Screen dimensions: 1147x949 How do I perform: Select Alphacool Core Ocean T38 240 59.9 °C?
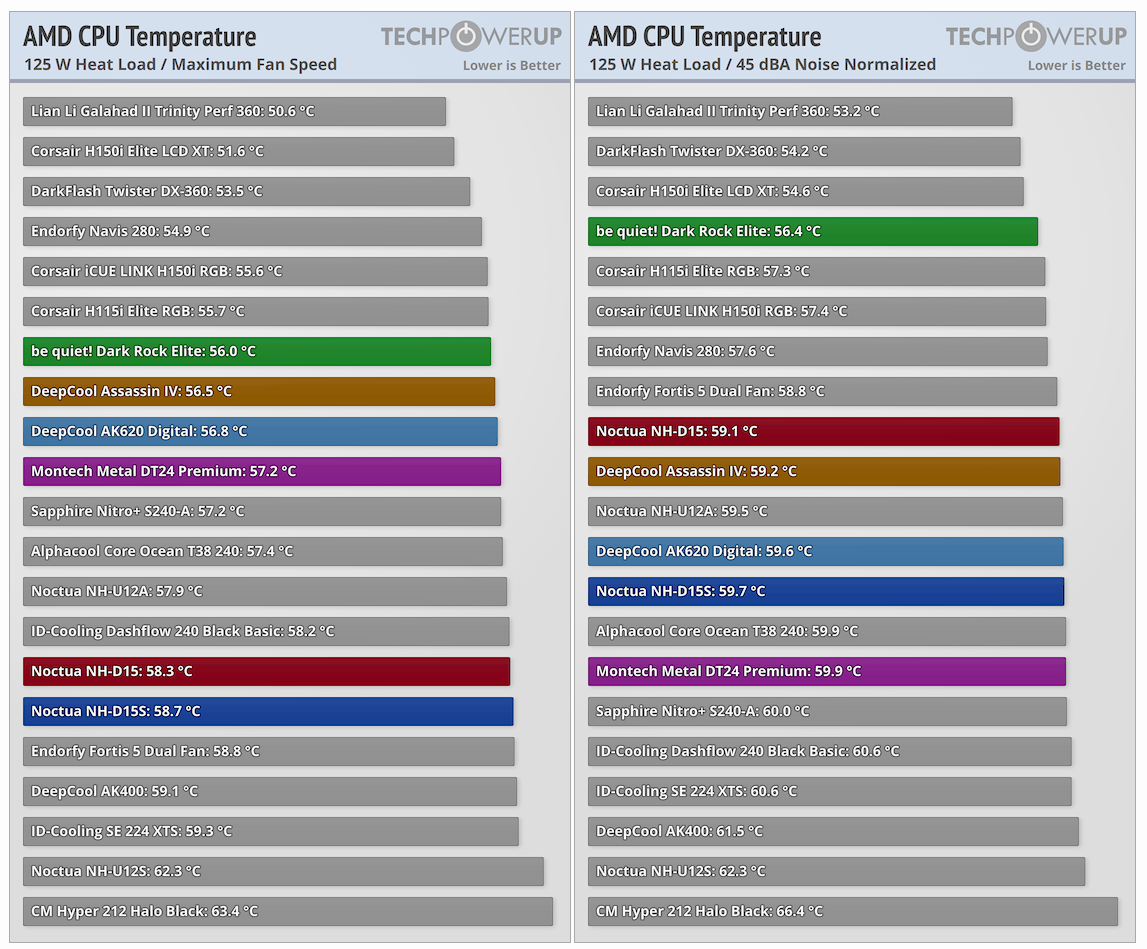pyautogui.click(x=827, y=631)
